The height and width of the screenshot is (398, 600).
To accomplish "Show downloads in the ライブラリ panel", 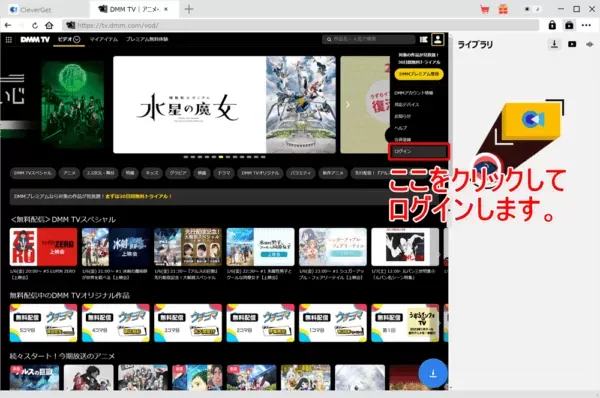I will [554, 44].
